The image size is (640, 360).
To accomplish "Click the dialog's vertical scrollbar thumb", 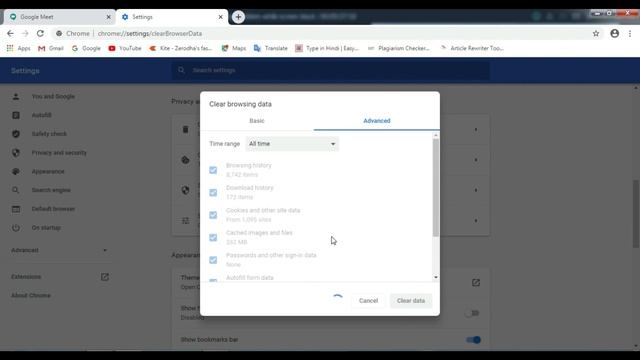I will 436,188.
